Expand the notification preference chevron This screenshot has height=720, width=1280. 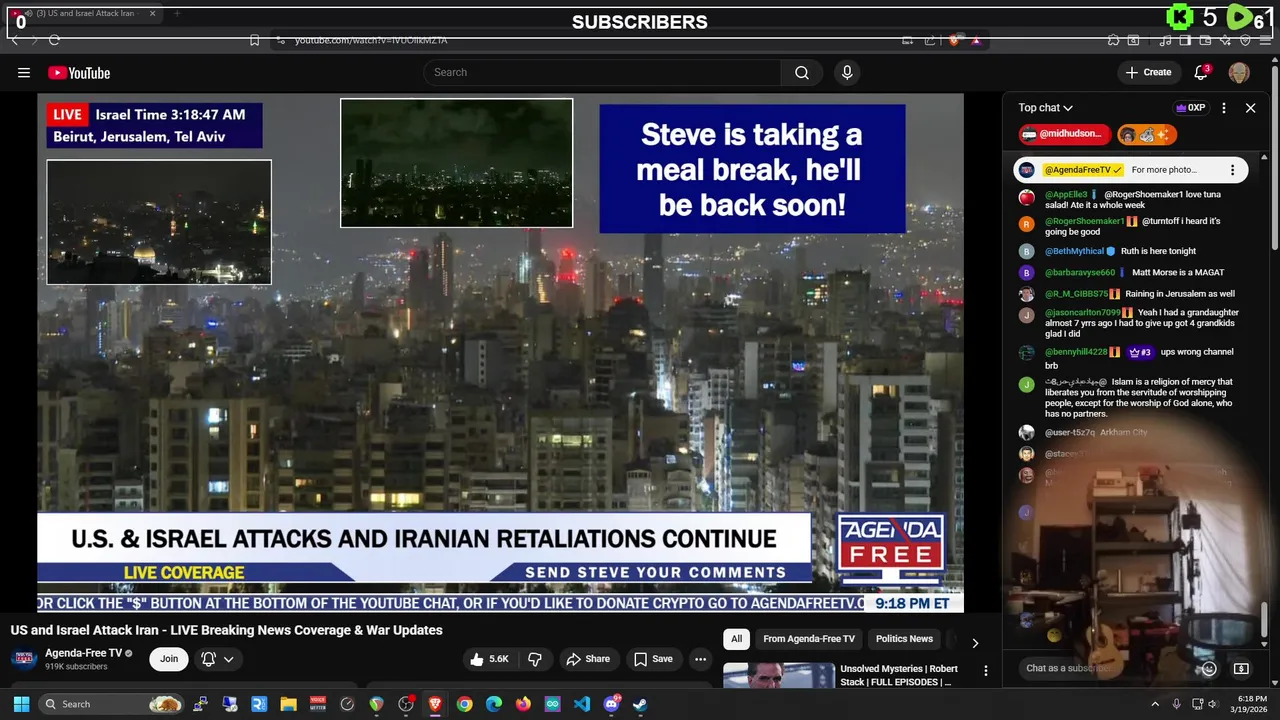click(229, 659)
